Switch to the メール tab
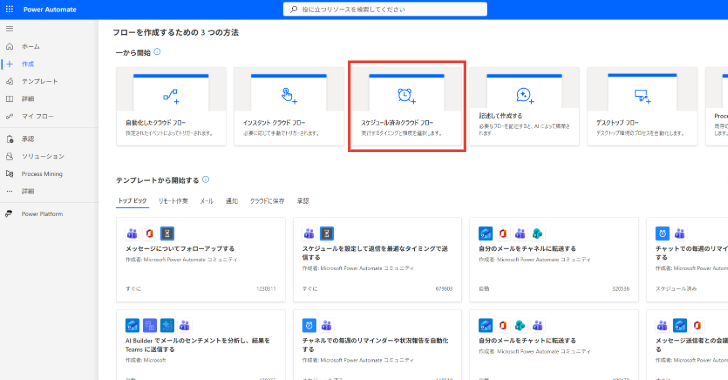 (x=207, y=201)
